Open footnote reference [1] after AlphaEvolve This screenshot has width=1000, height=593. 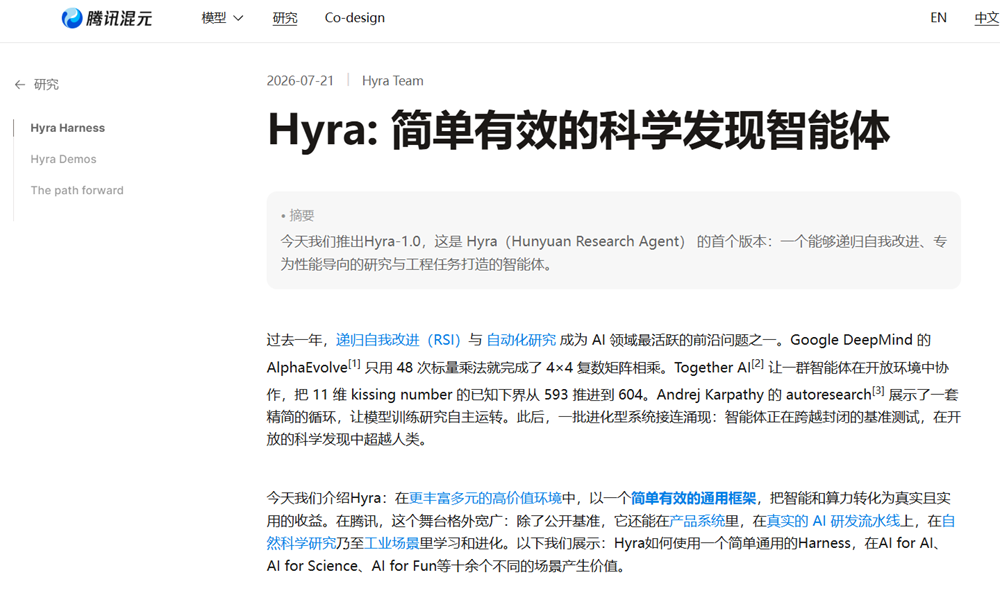[x=354, y=363]
